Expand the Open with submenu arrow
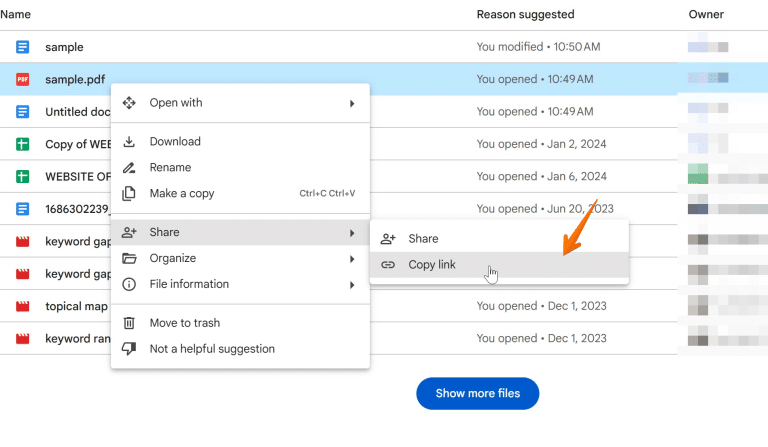Screen dimensions: 768x447 (352, 103)
